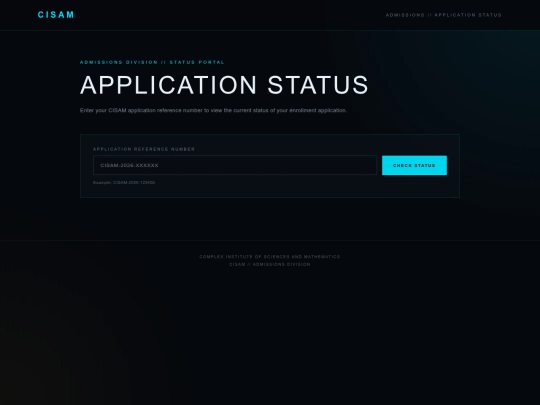This screenshot has width=540, height=405.
Task: Focus the application reference number field
Action: pos(235,165)
